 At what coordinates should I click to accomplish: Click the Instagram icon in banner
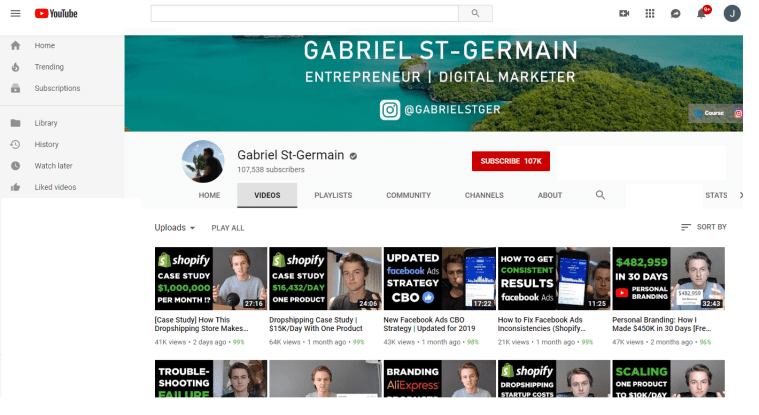pyautogui.click(x=390, y=110)
